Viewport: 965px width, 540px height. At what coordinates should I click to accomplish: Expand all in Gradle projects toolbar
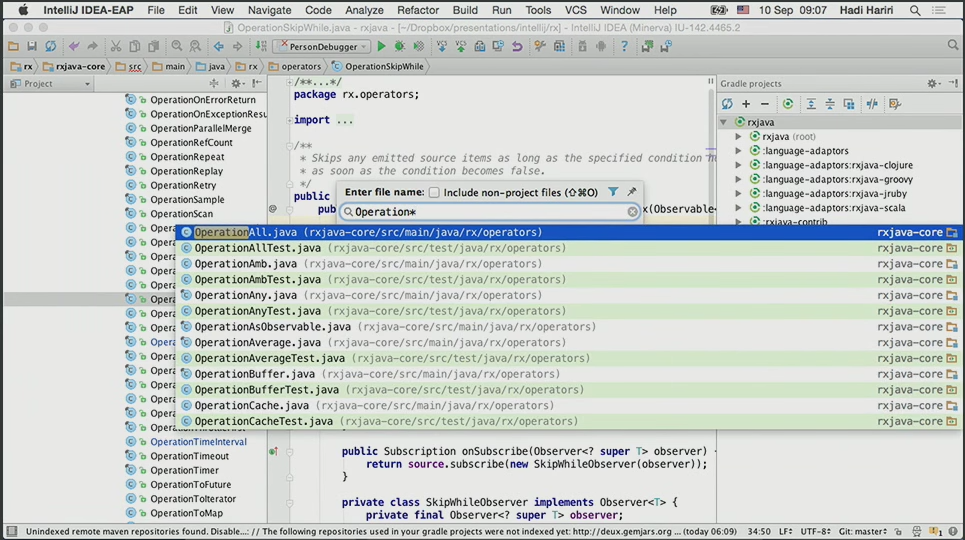[x=811, y=104]
